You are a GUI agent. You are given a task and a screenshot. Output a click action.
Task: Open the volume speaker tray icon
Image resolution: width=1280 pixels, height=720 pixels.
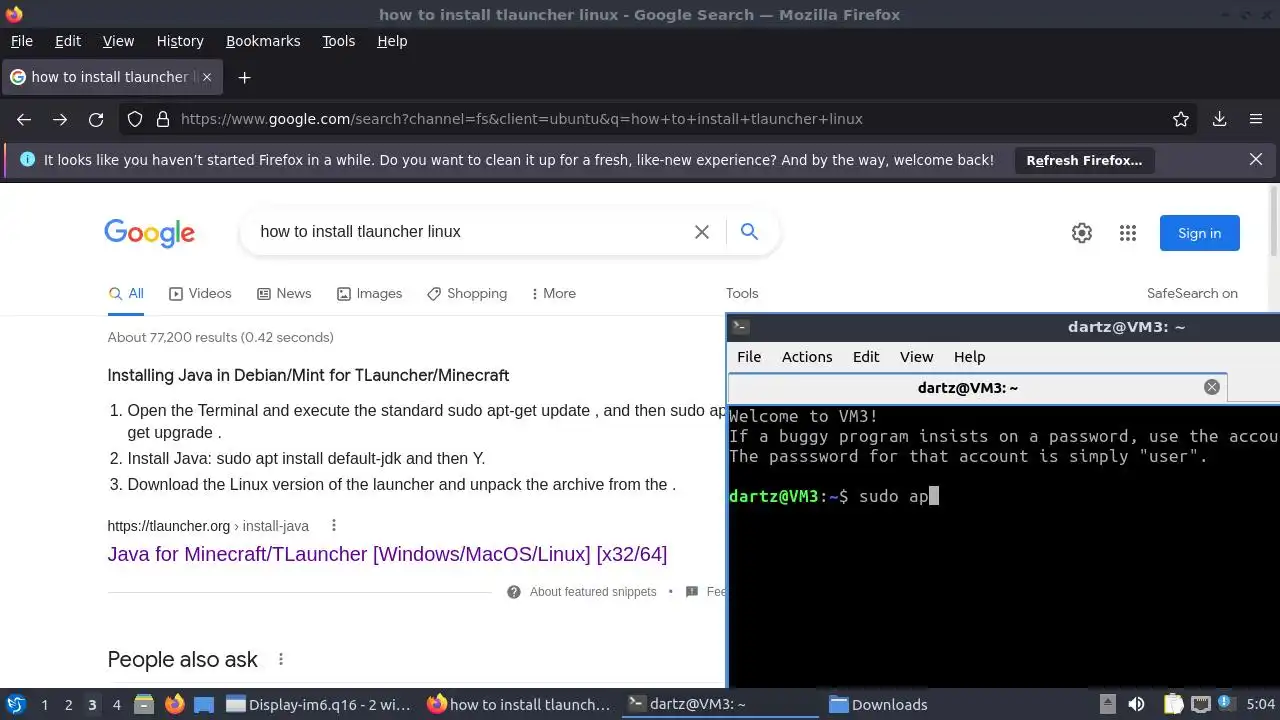pos(1136,705)
